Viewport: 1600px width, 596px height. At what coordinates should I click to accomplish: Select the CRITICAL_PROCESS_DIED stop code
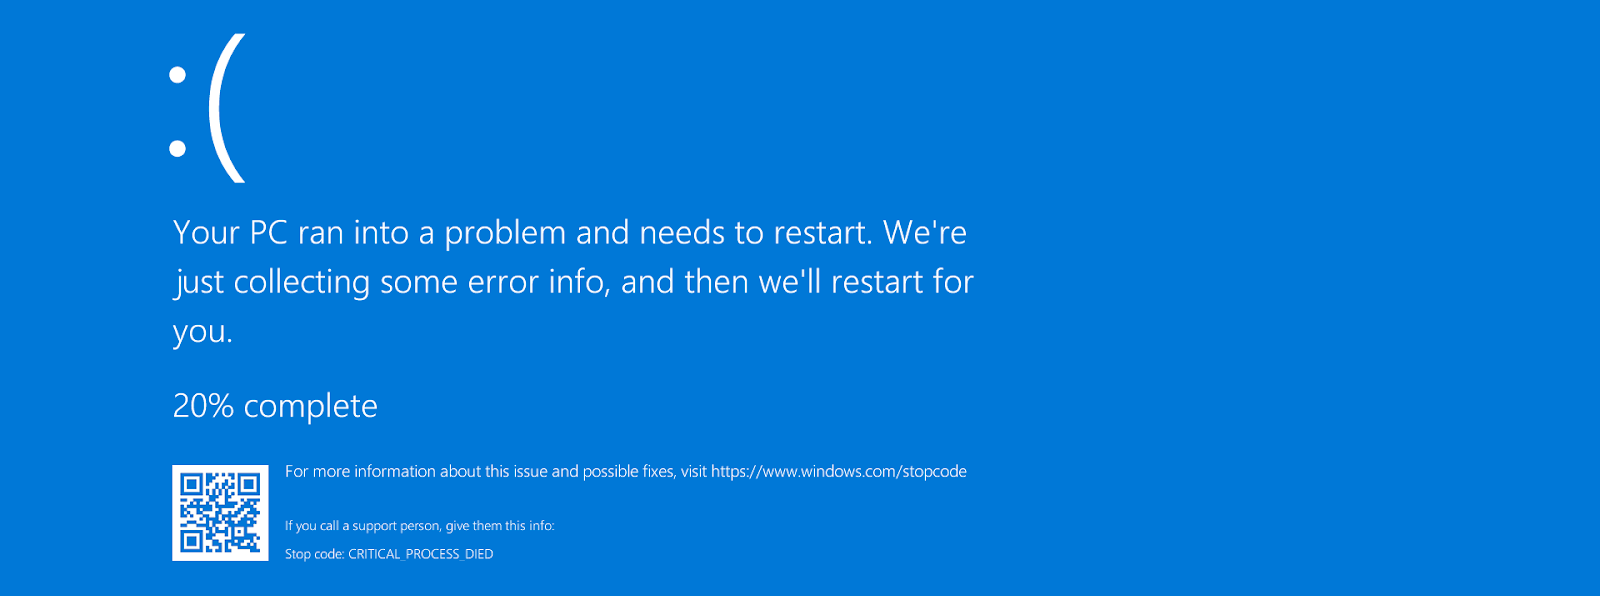(x=421, y=554)
